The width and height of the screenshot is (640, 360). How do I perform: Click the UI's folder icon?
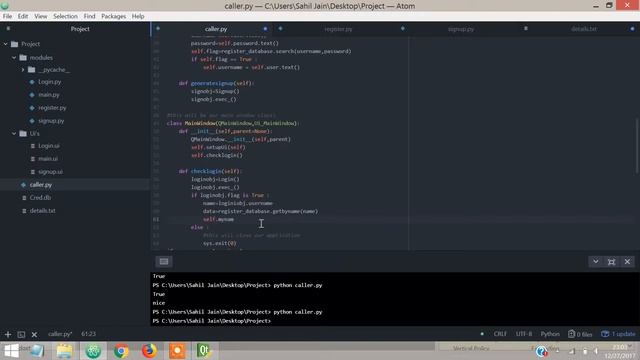click(x=23, y=133)
